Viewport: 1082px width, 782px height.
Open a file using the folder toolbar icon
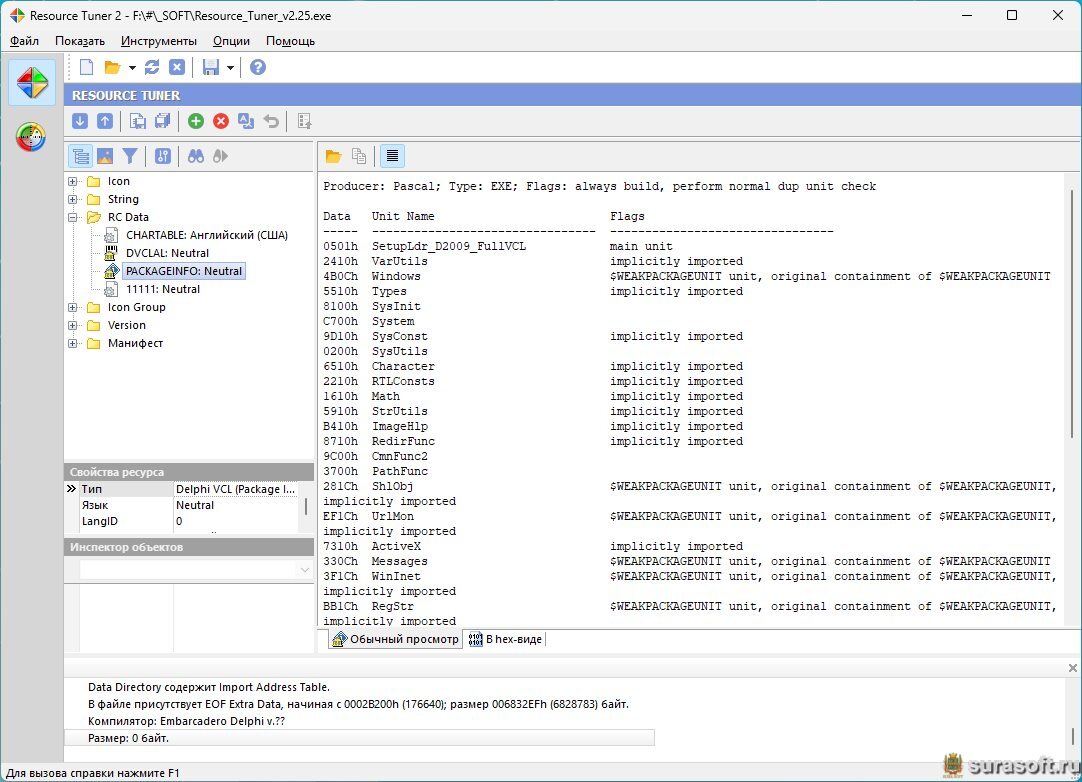coord(112,67)
